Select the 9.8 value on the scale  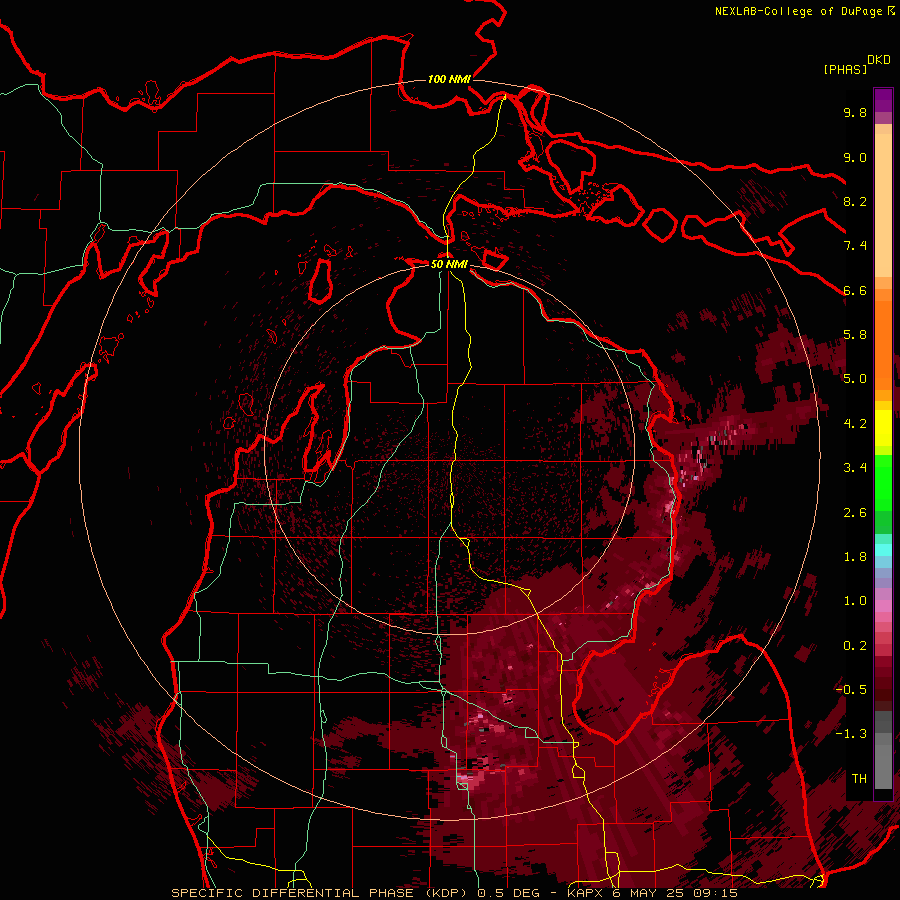point(855,112)
